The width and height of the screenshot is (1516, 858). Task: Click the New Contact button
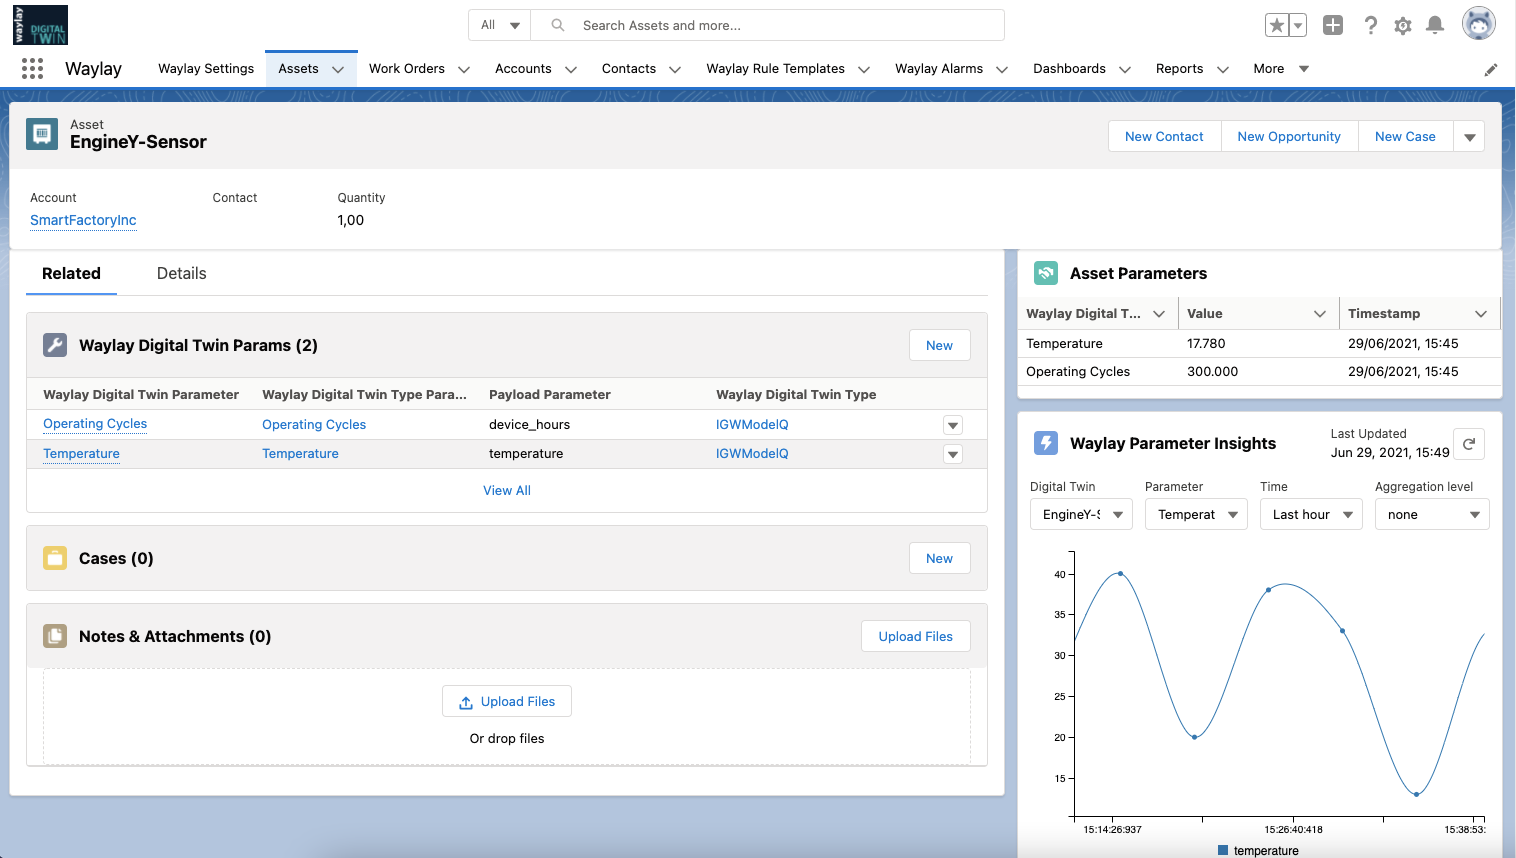click(x=1164, y=137)
